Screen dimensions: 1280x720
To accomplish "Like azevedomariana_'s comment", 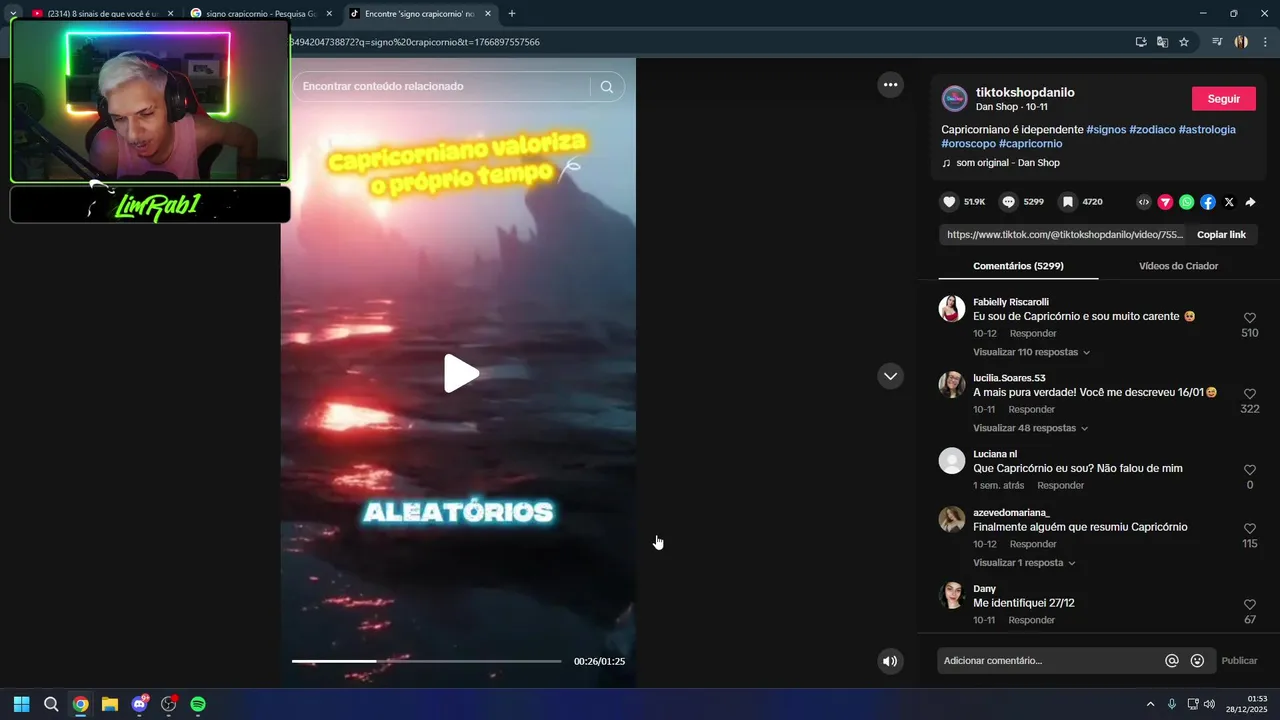I will pos(1249,528).
